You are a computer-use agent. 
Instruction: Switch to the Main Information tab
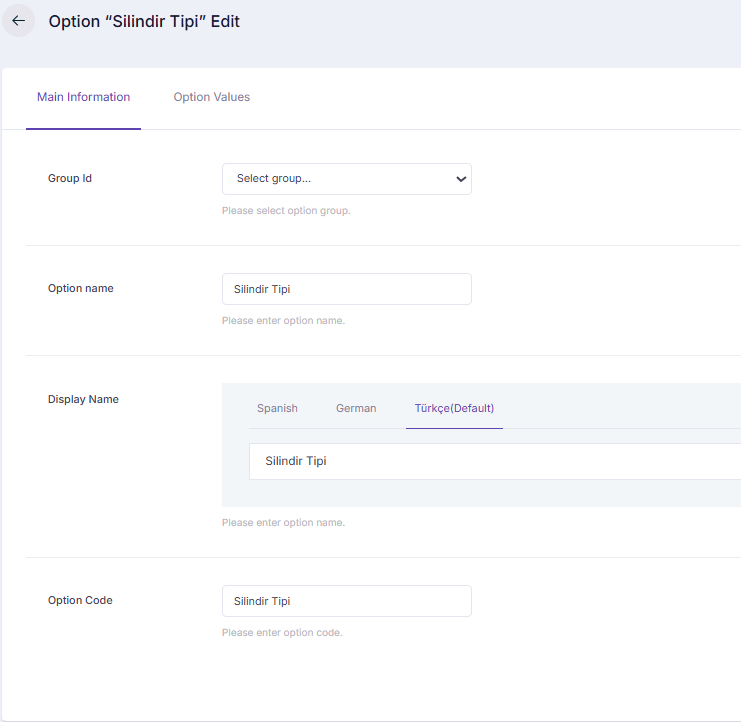[x=83, y=97]
